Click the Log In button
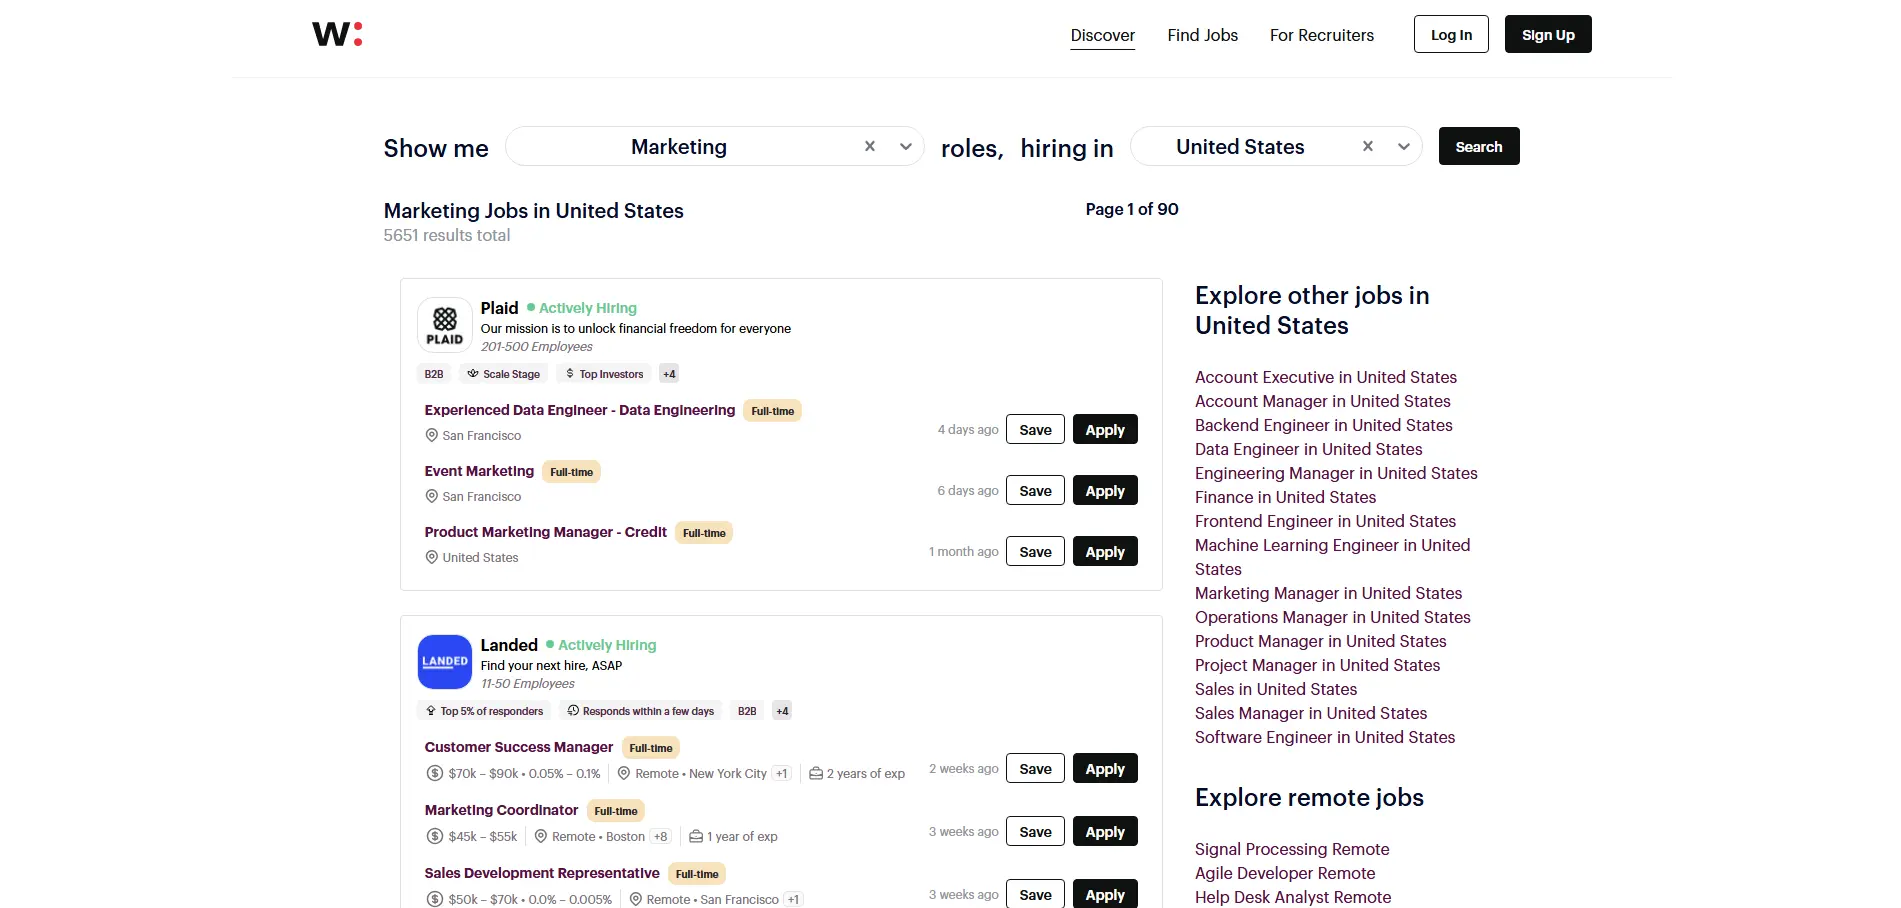The image size is (1901, 908). pos(1451,34)
